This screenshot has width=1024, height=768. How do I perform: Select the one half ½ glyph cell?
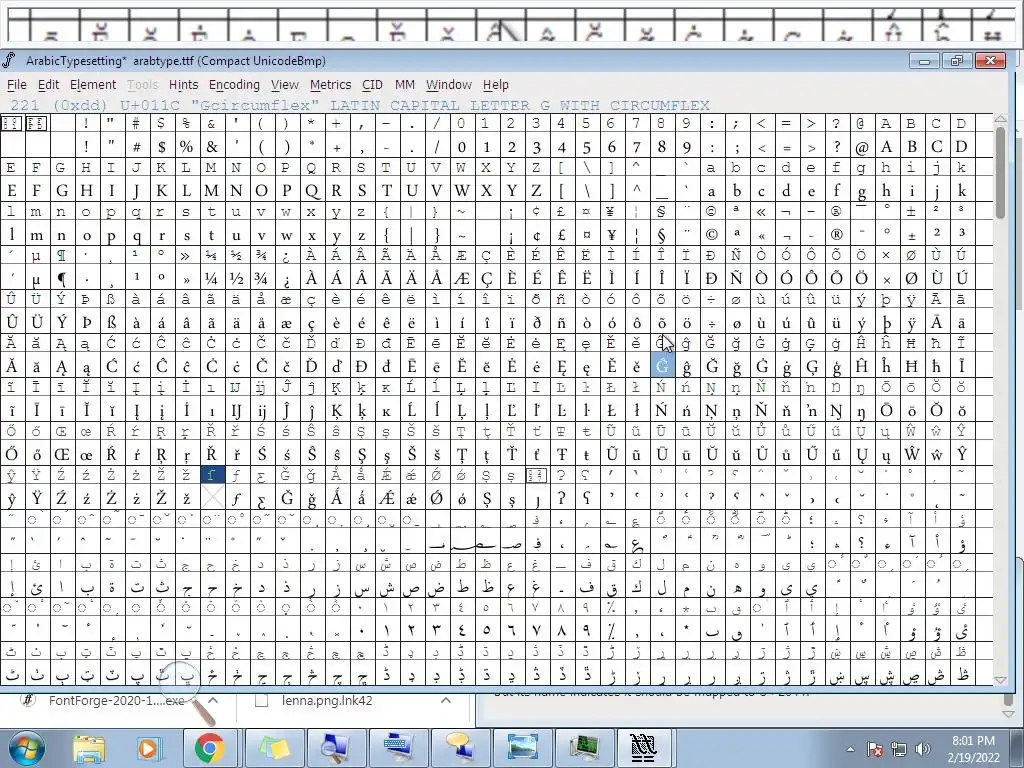236,278
